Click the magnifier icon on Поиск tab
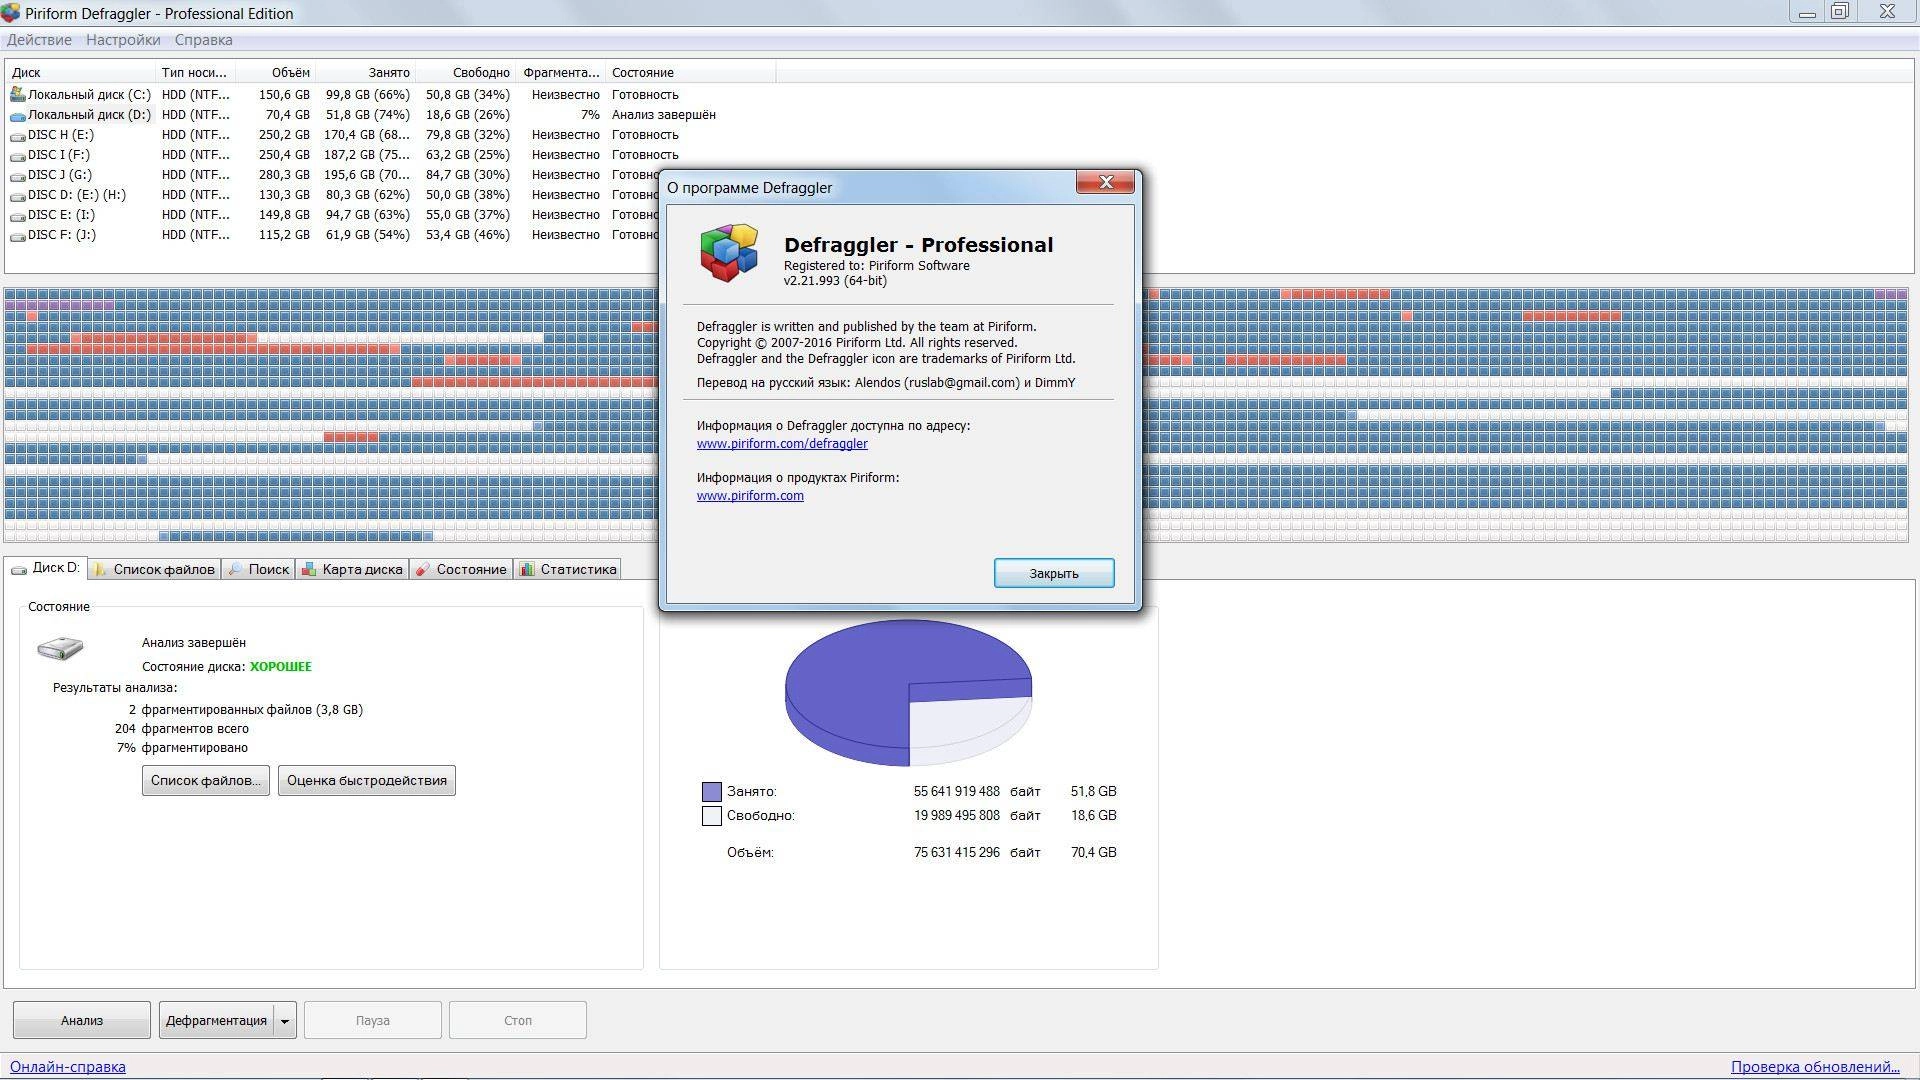The width and height of the screenshot is (1920, 1080). tap(235, 569)
